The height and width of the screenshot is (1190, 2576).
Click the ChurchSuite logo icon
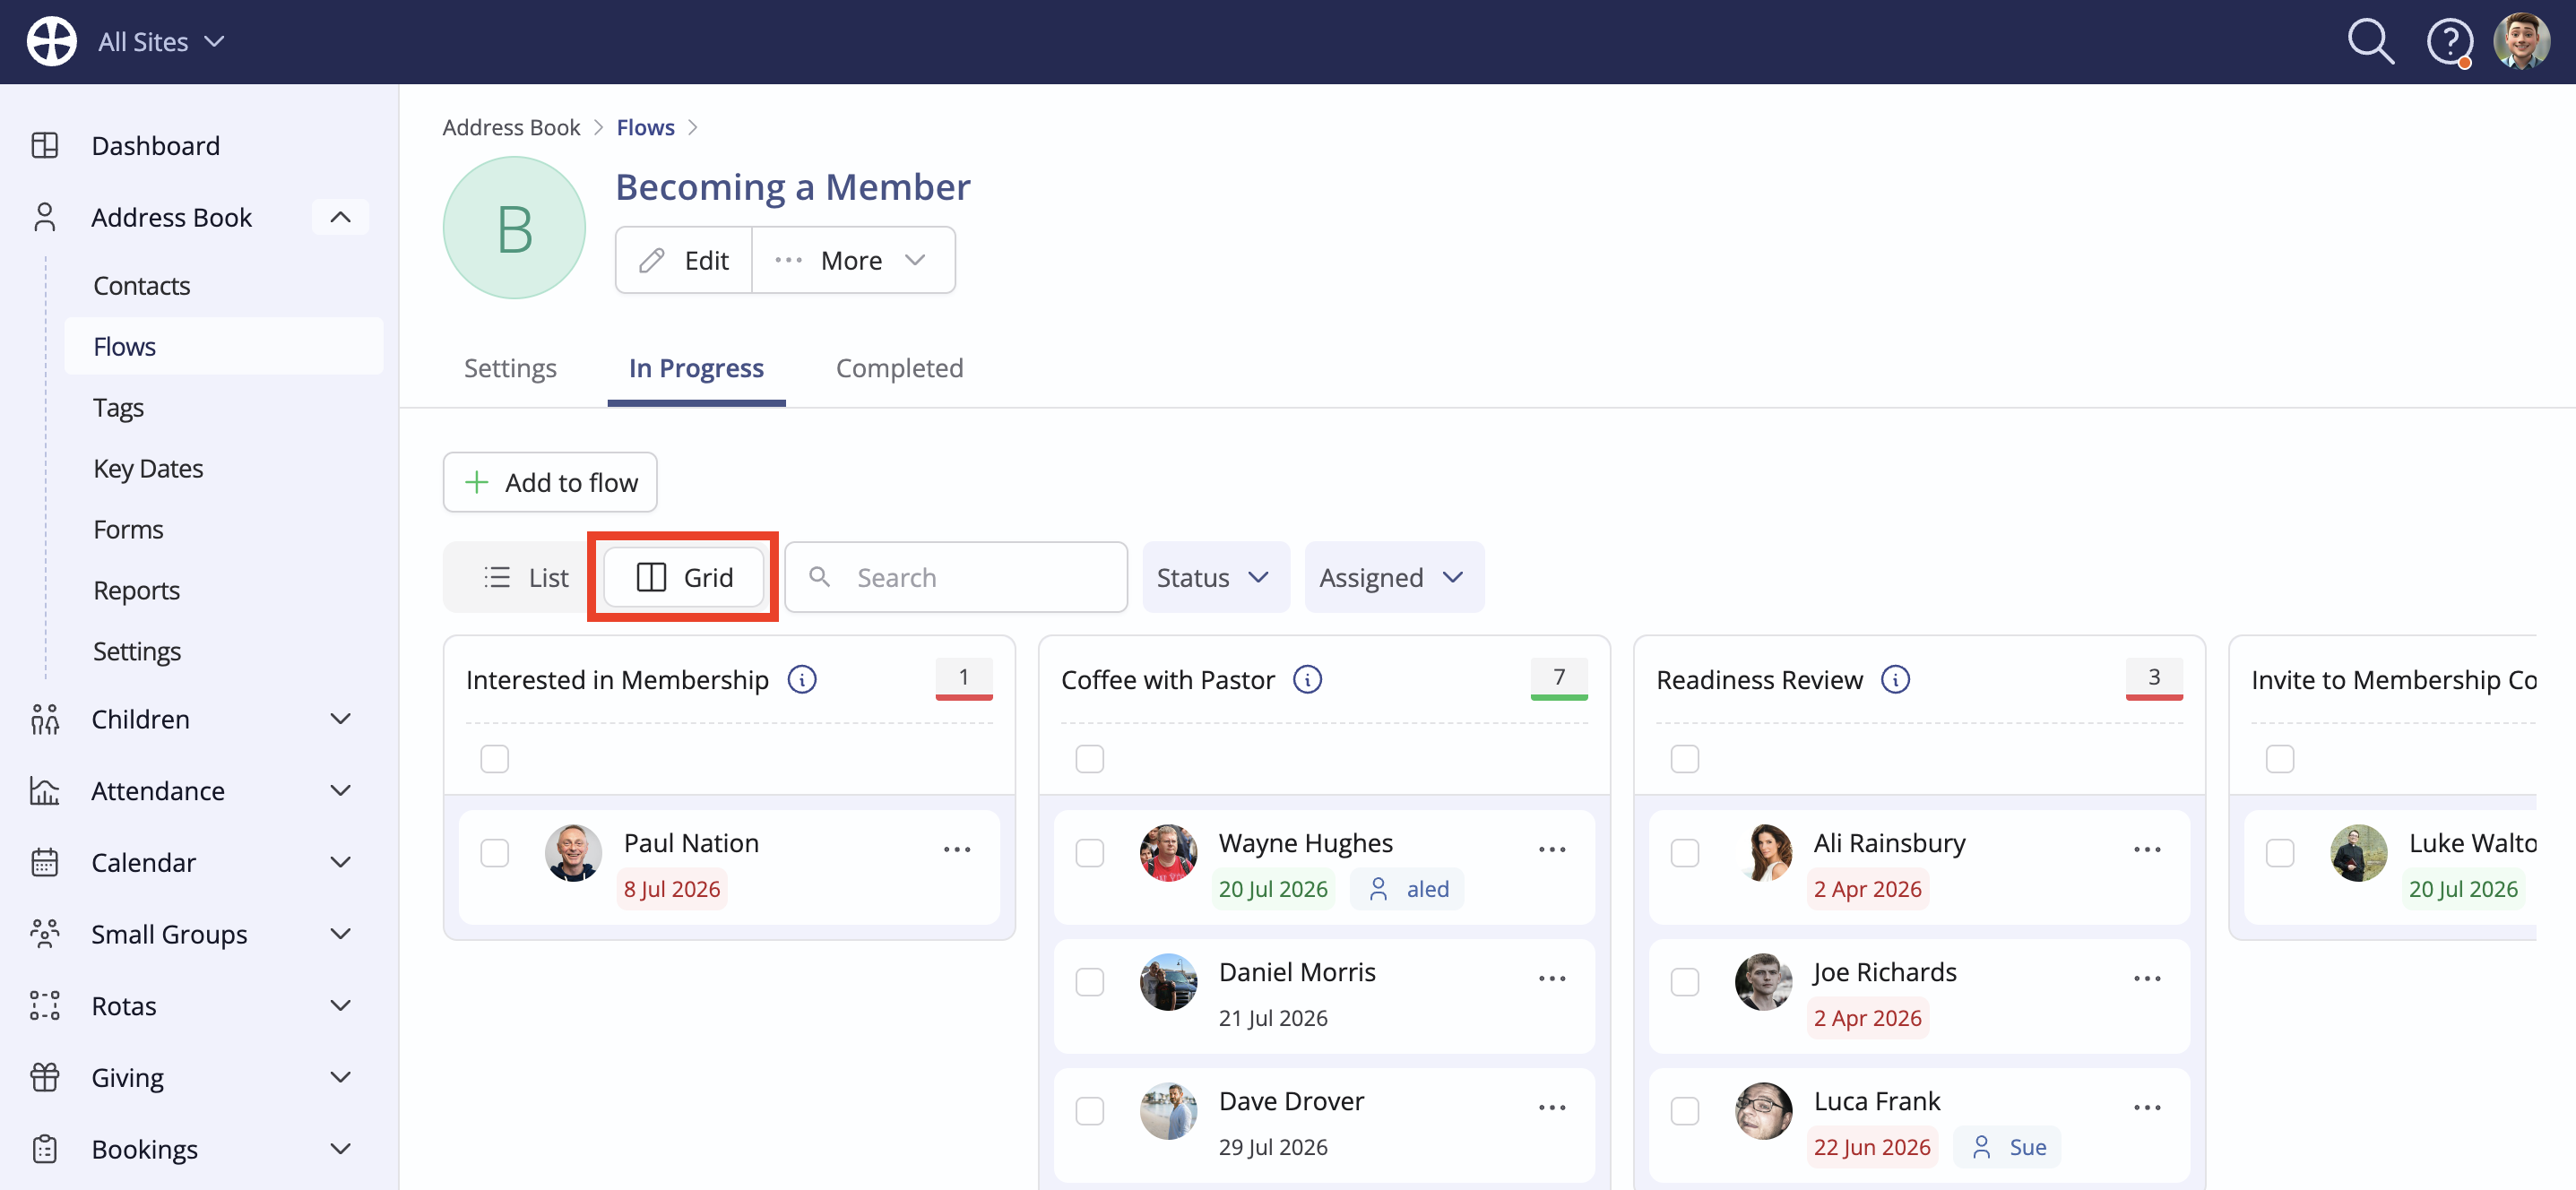point(51,42)
